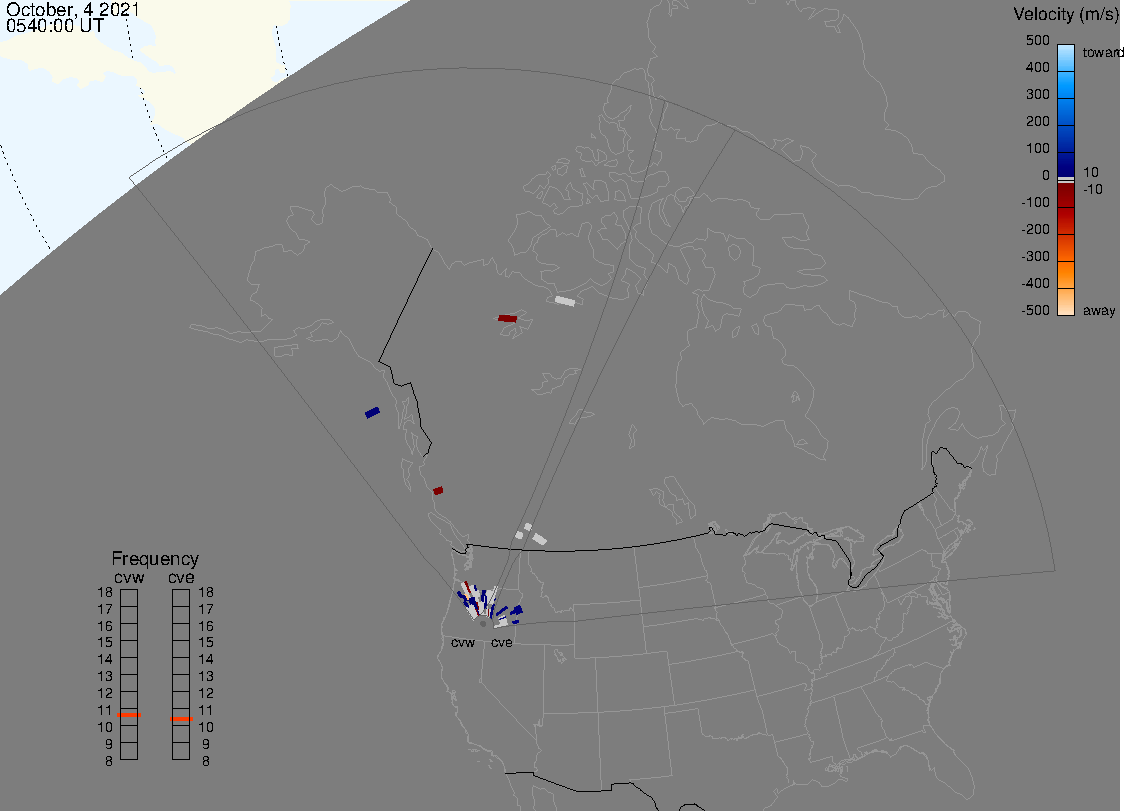Viewport: 1124px width, 811px height.
Task: Click the red marker on the cve frequency bar
Action: [x=181, y=718]
